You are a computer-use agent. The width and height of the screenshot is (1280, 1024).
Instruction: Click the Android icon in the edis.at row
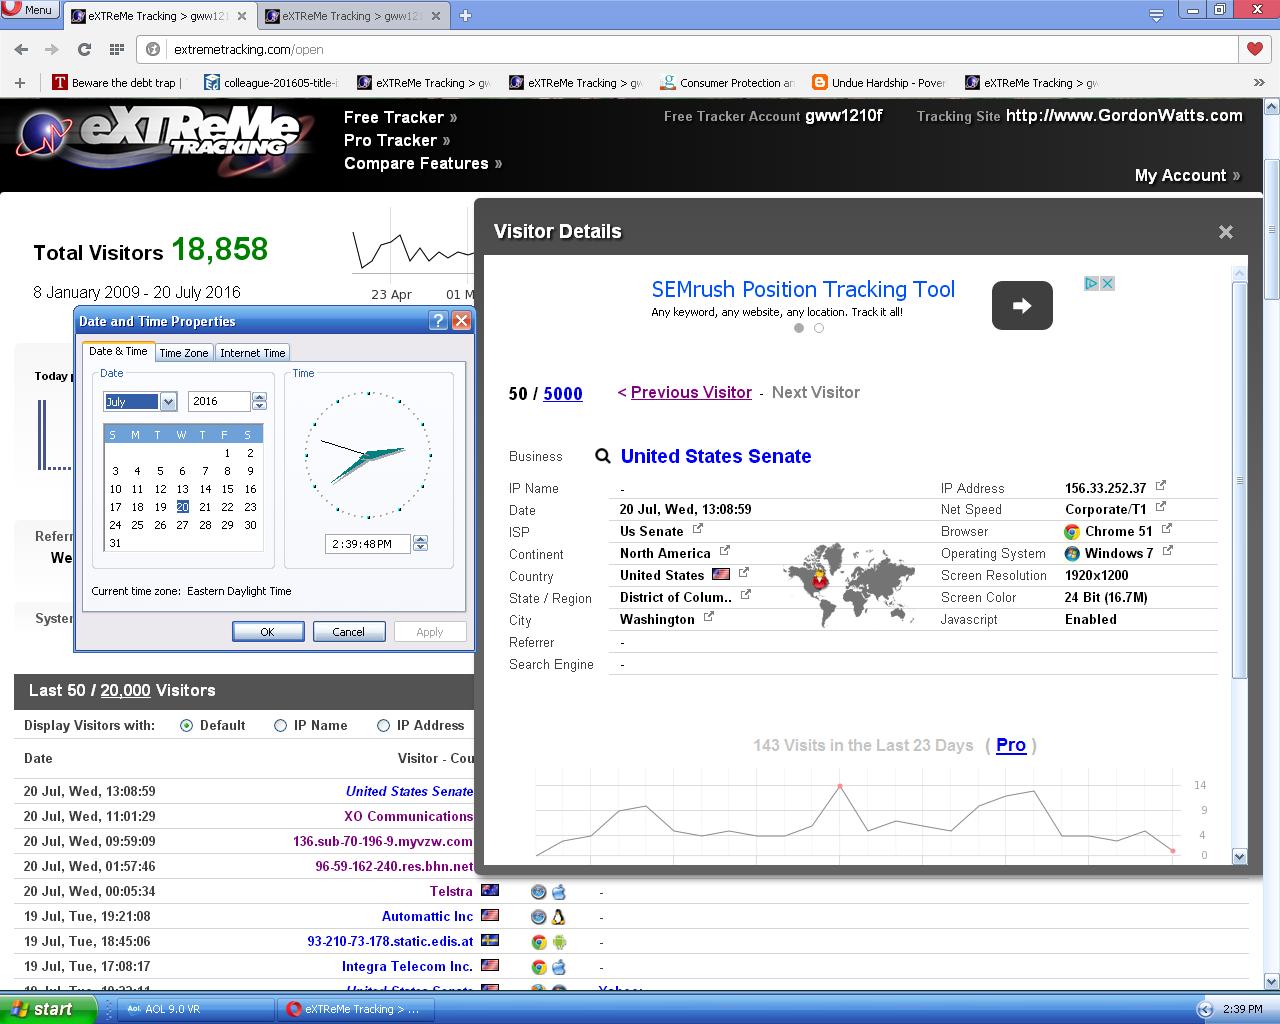tap(559, 941)
